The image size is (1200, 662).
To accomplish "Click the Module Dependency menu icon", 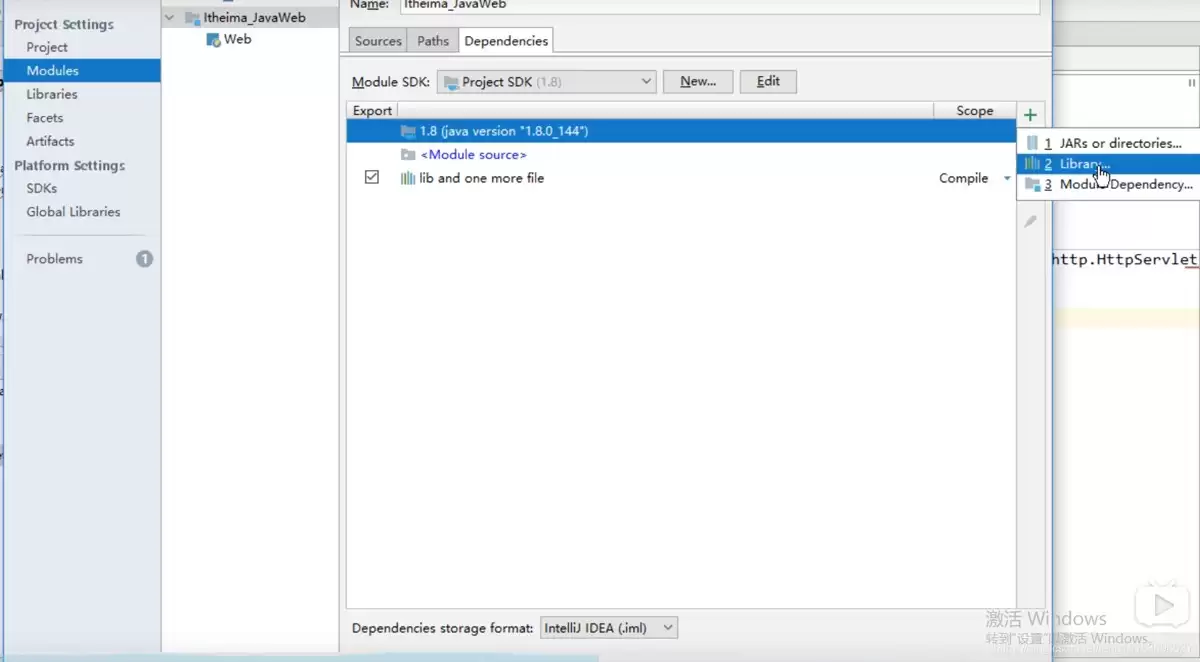I will 1032,184.
